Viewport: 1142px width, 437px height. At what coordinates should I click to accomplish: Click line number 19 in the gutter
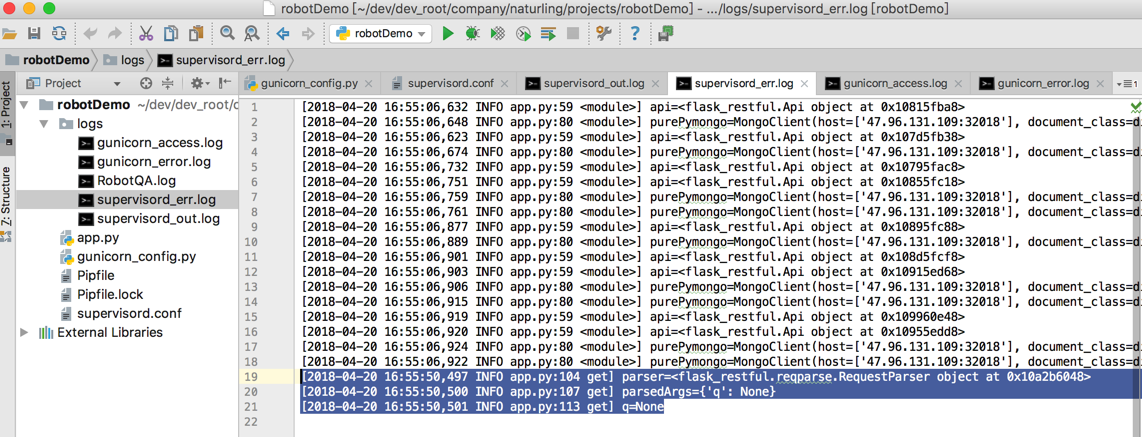251,377
